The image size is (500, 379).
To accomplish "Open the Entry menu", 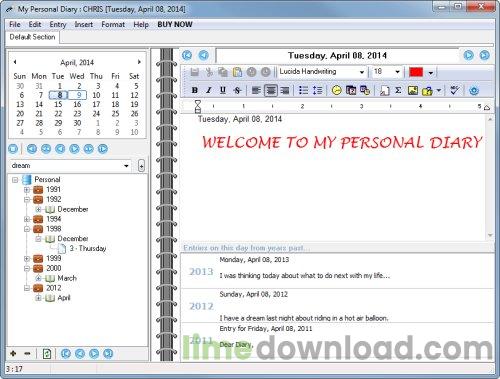I will pos(58,24).
